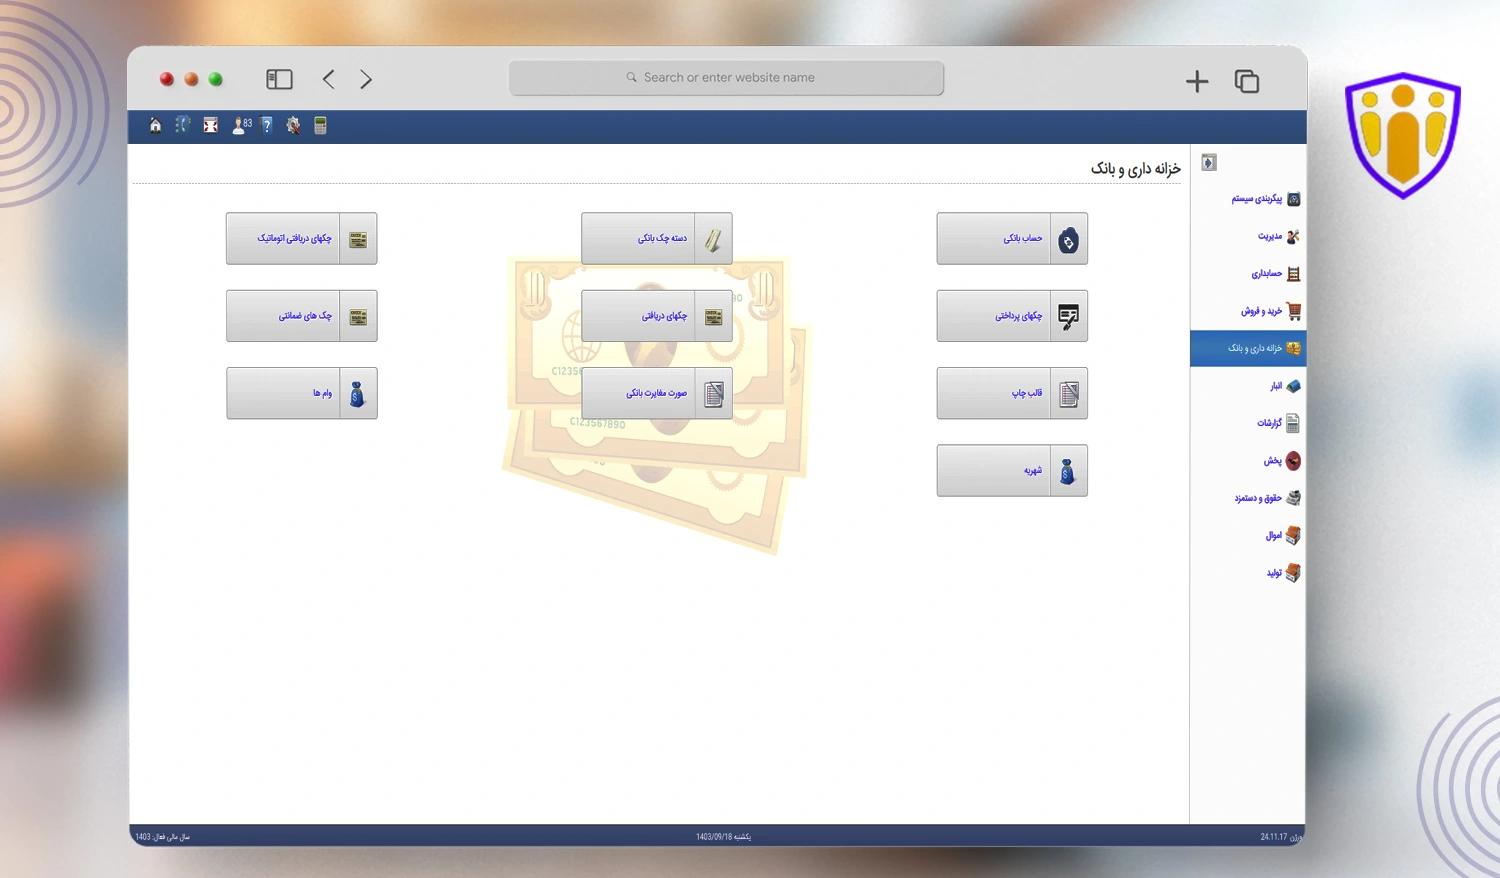Image resolution: width=1500 pixels, height=878 pixels.
Task: Open the online users icon showing 83
Action: pyautogui.click(x=241, y=125)
